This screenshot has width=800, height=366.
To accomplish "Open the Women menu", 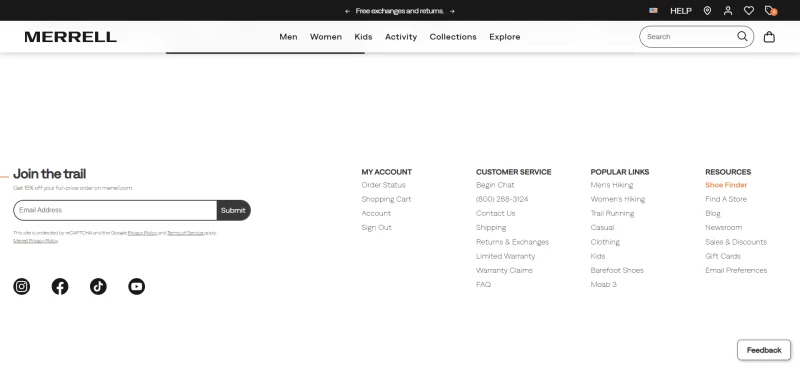I will pyautogui.click(x=326, y=37).
